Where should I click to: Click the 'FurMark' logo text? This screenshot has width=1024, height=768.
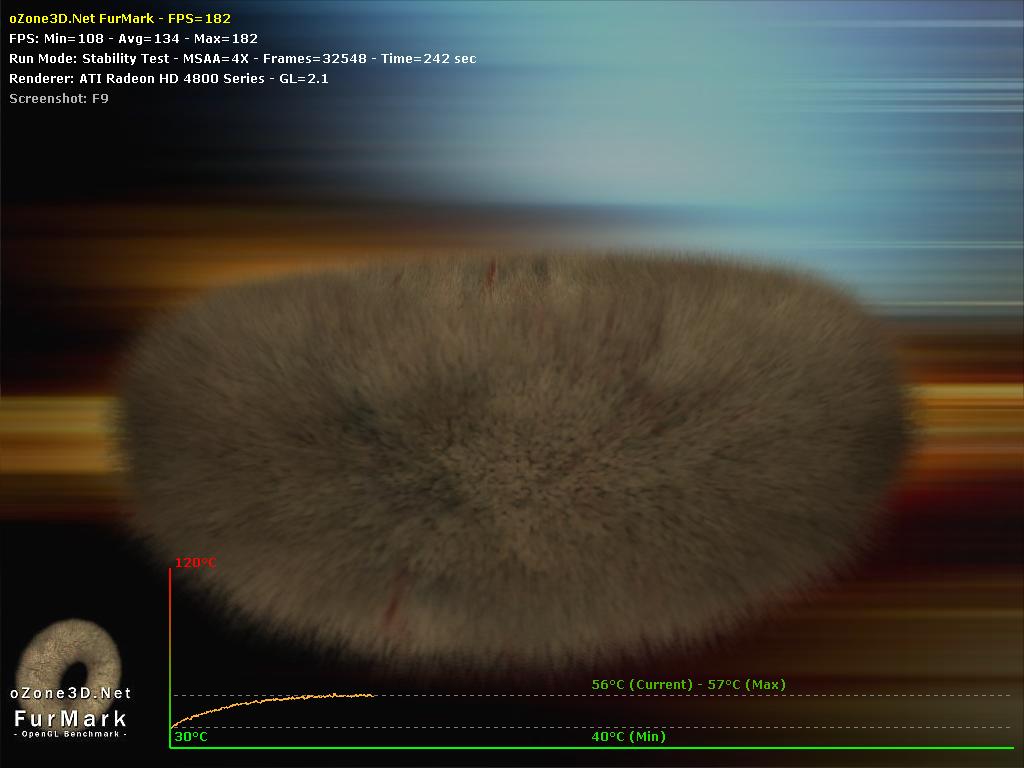[71, 718]
